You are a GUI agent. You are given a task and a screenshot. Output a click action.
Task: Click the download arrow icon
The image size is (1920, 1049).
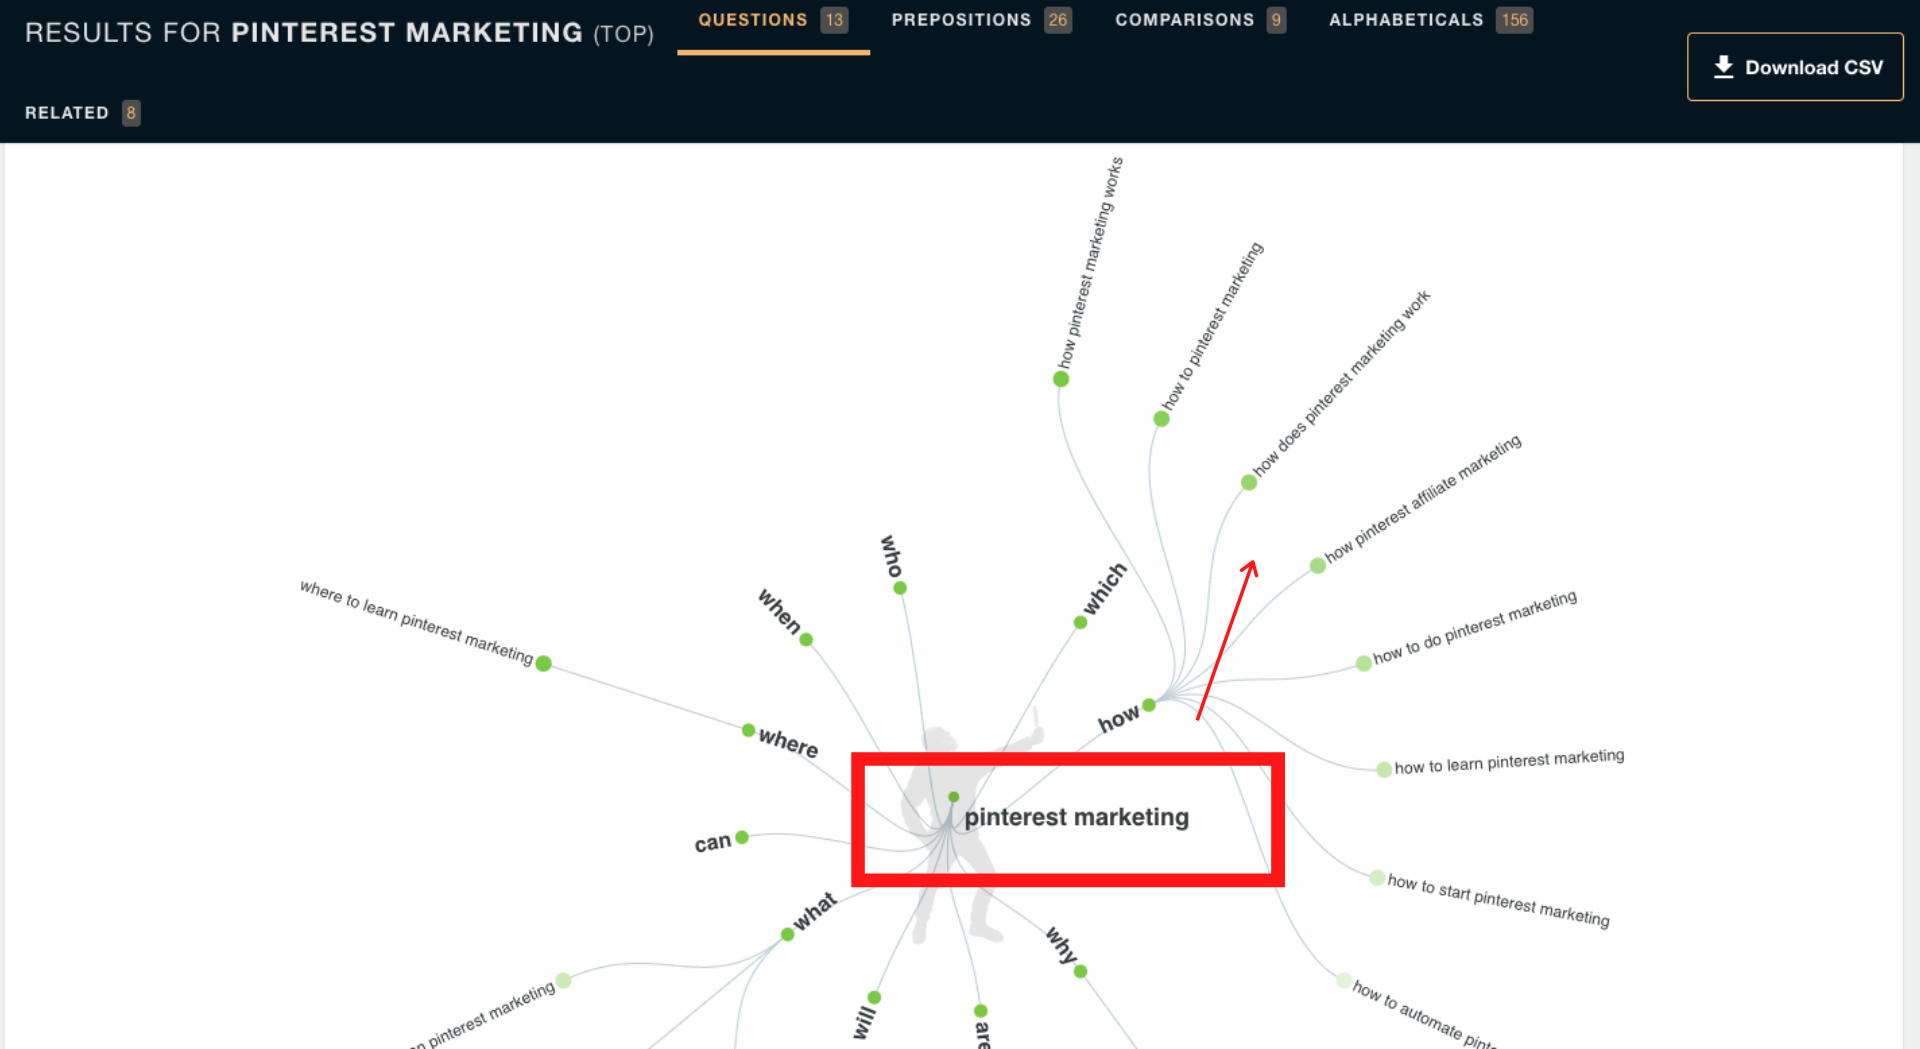pos(1723,67)
